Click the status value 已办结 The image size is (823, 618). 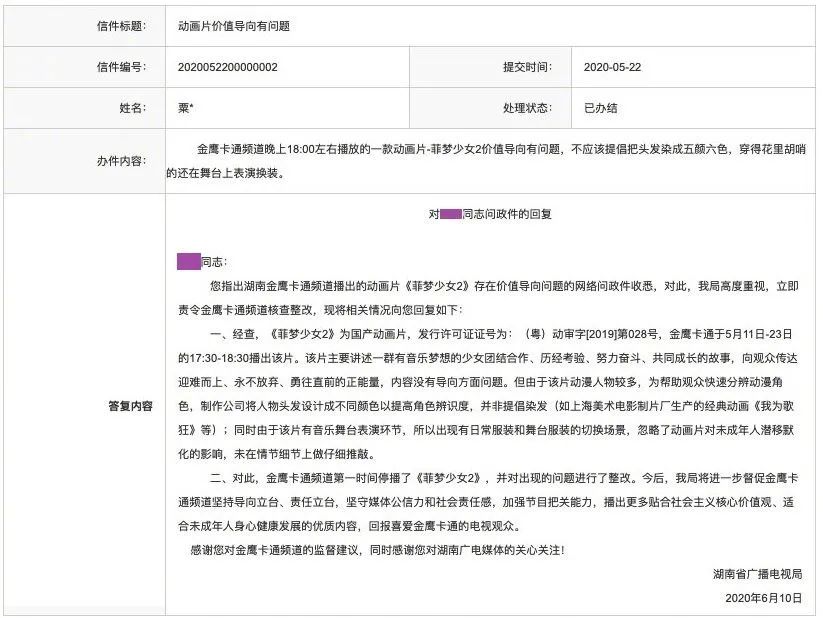tap(600, 108)
